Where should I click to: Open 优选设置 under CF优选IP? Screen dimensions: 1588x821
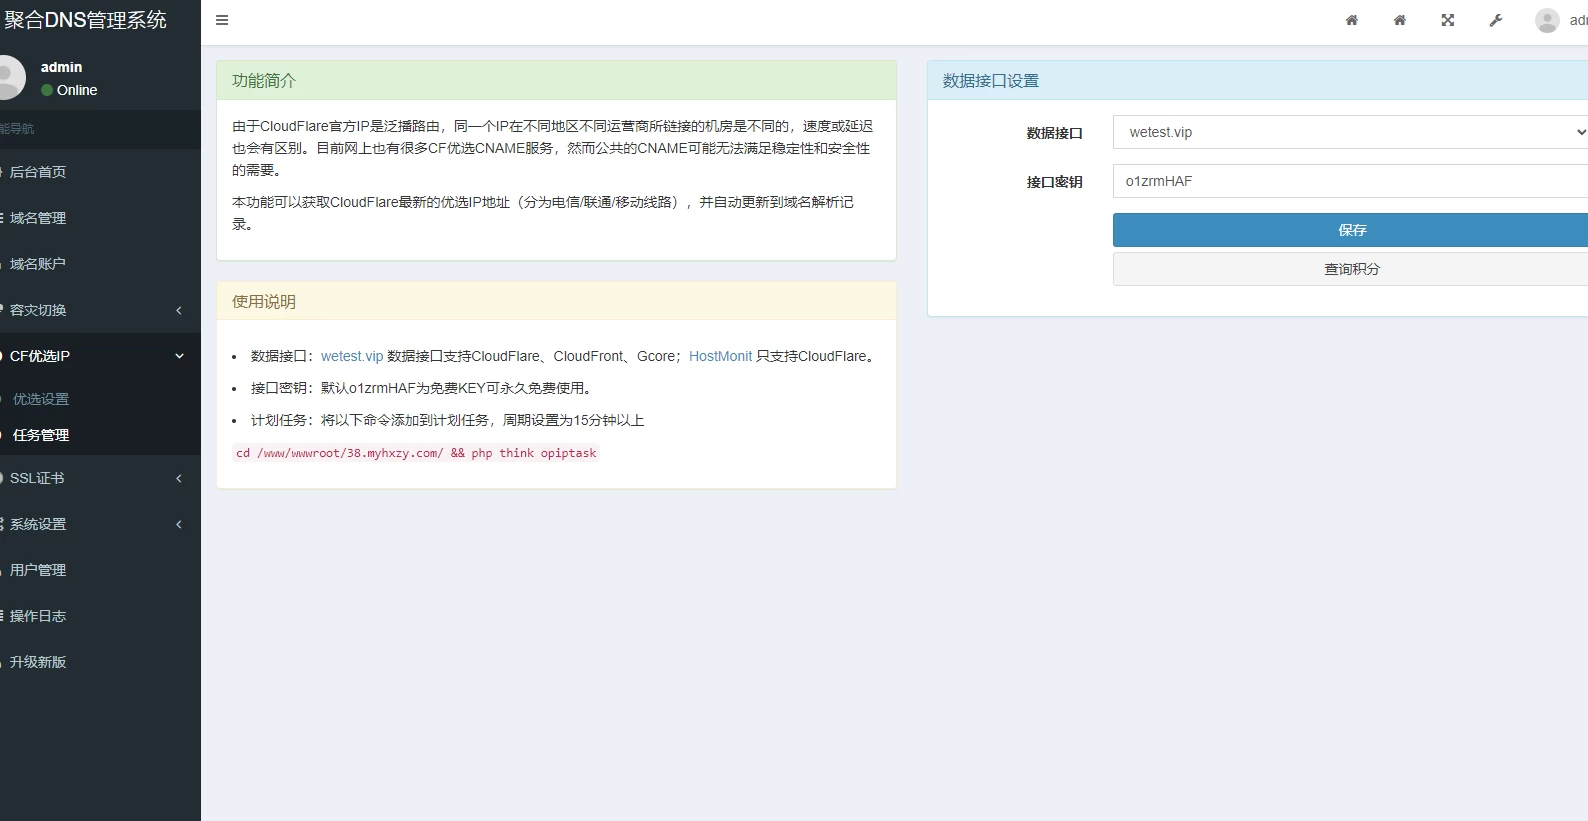[41, 399]
